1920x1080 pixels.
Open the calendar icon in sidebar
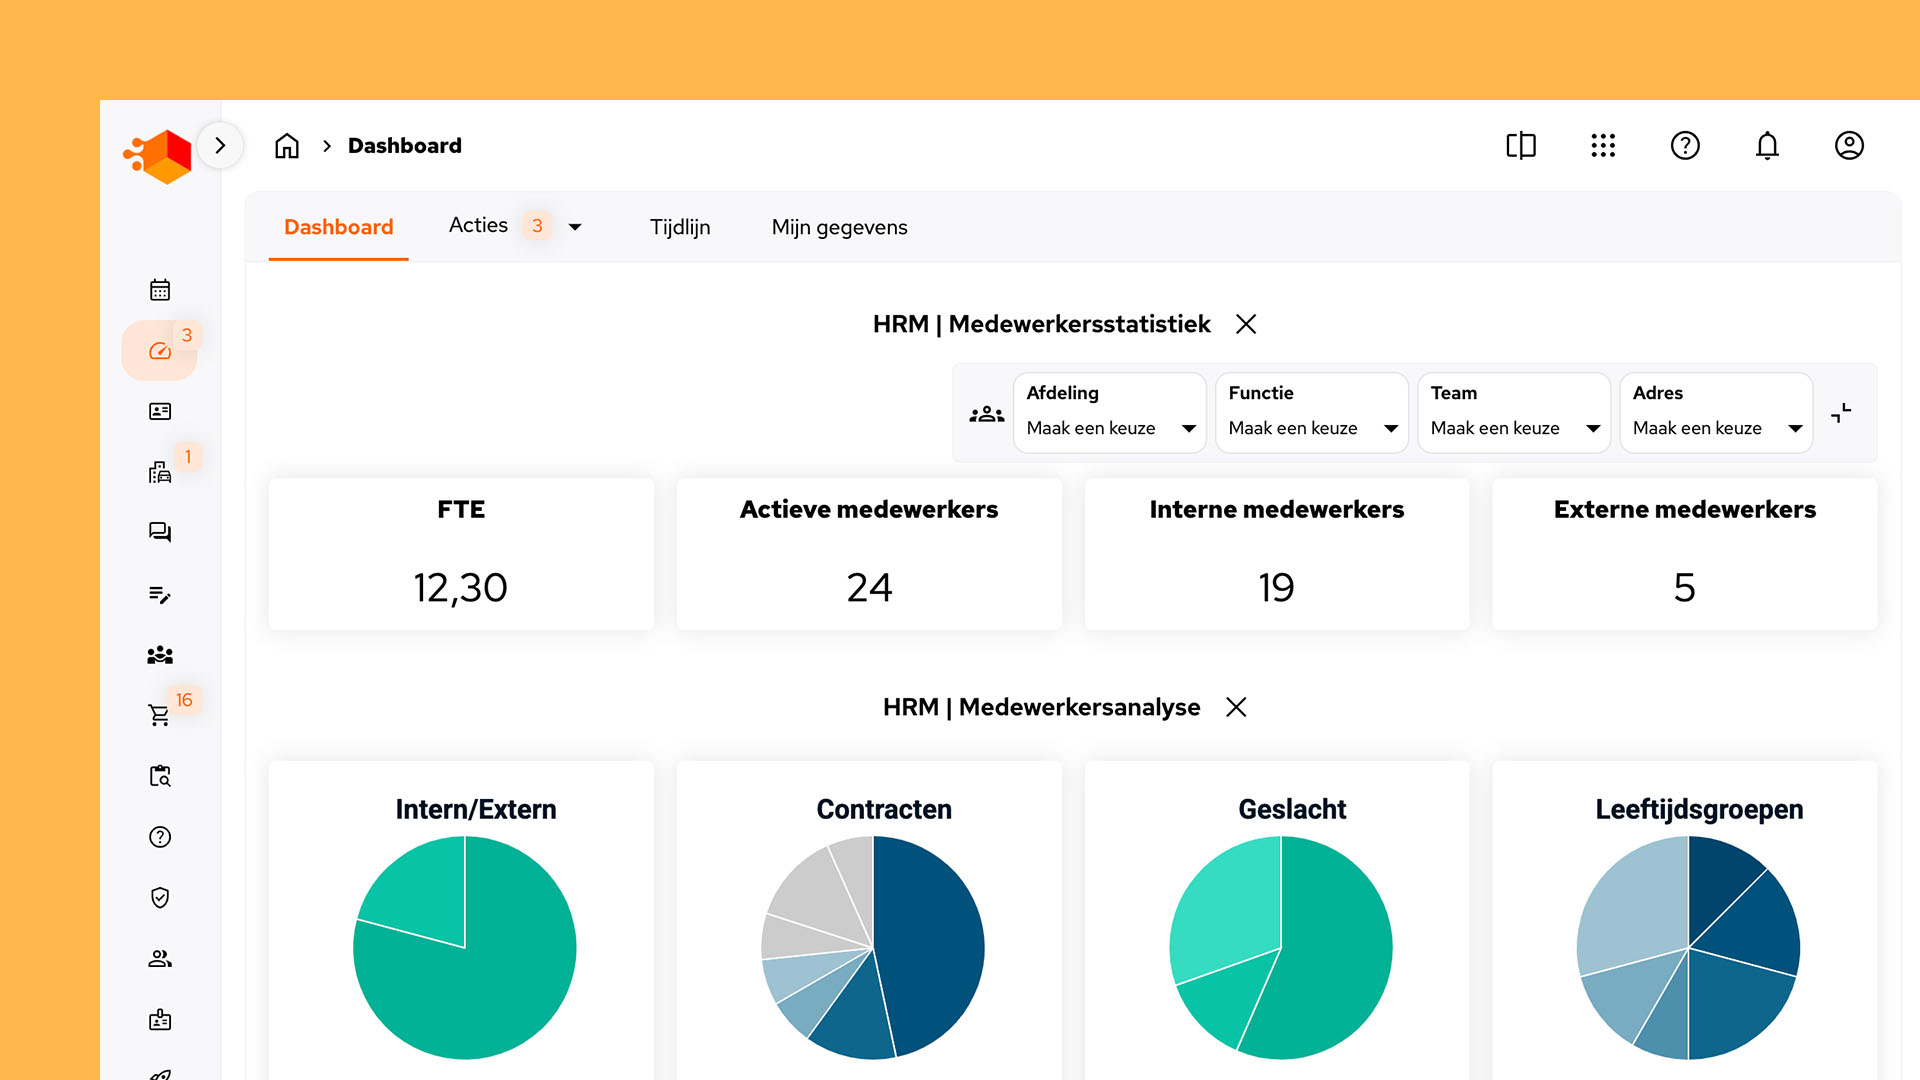click(x=160, y=290)
